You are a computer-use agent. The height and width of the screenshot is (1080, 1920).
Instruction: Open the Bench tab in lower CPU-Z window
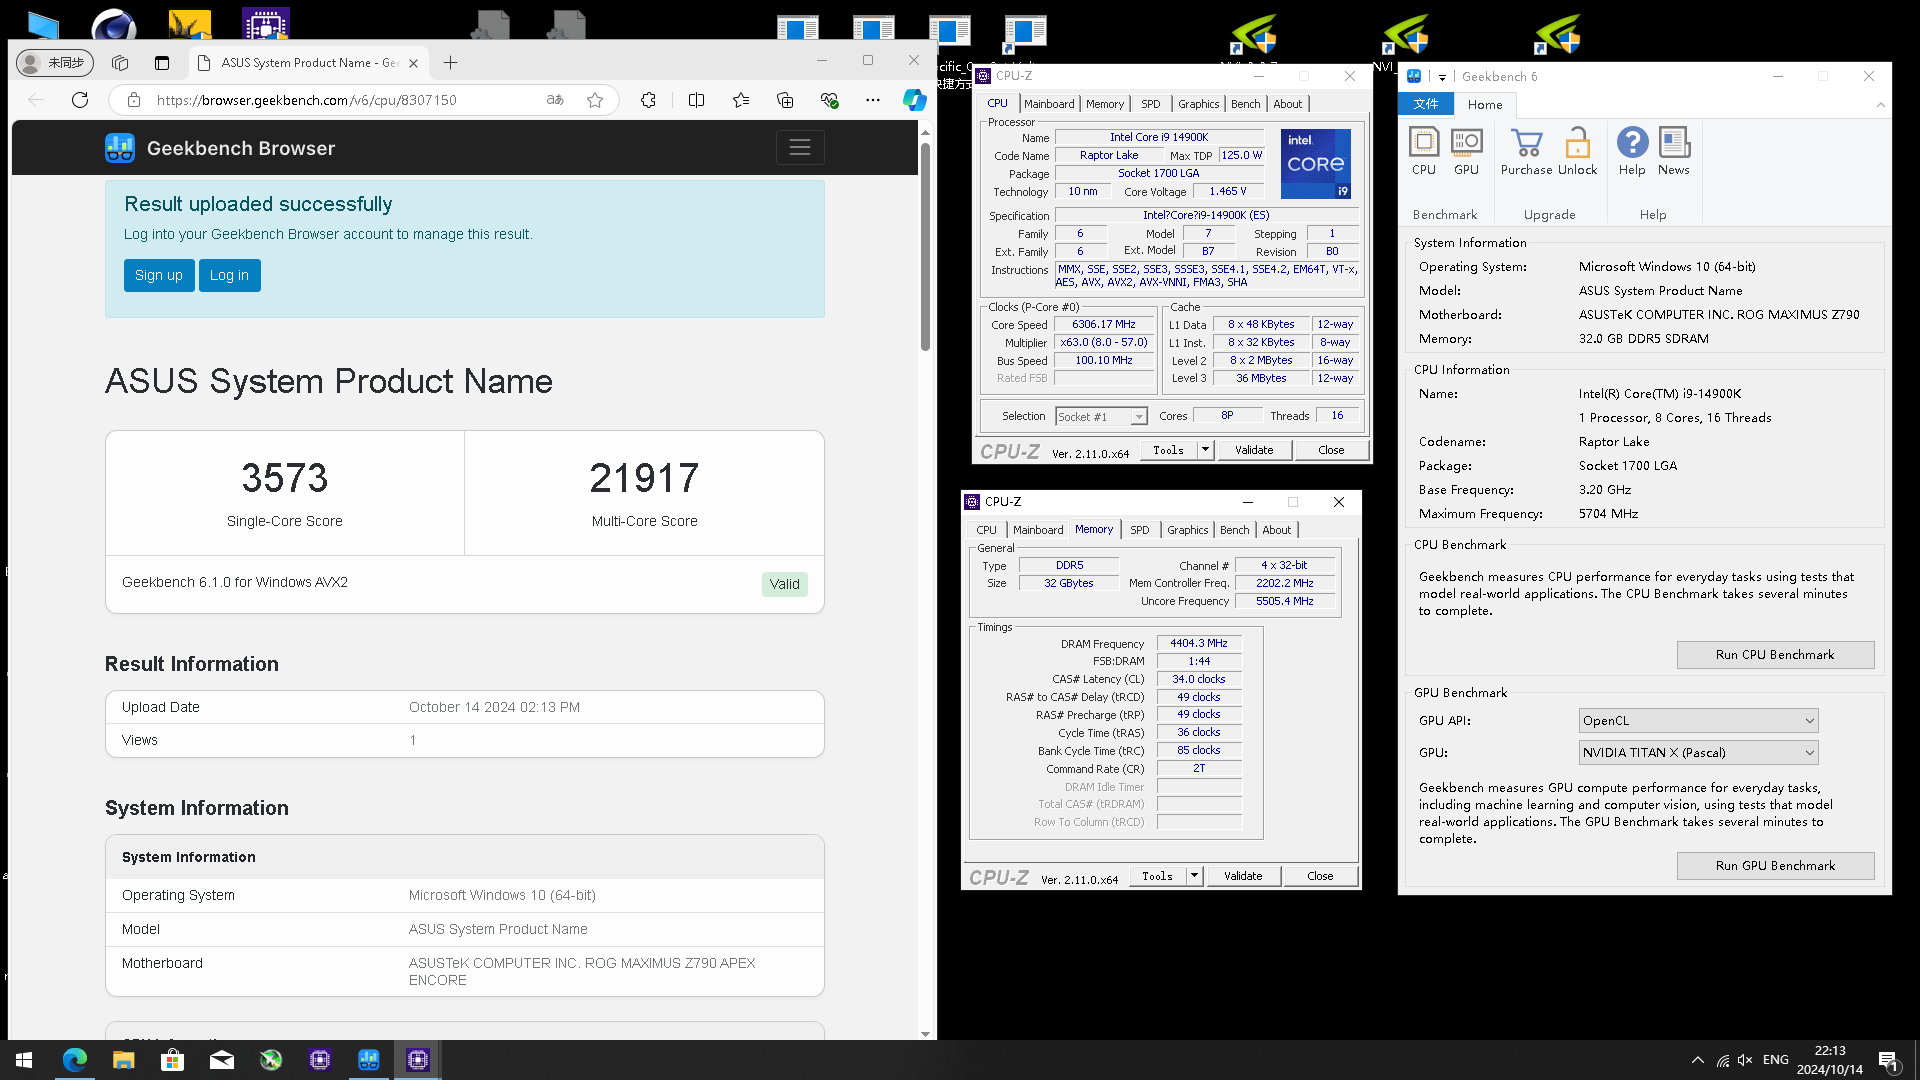pyautogui.click(x=1234, y=530)
